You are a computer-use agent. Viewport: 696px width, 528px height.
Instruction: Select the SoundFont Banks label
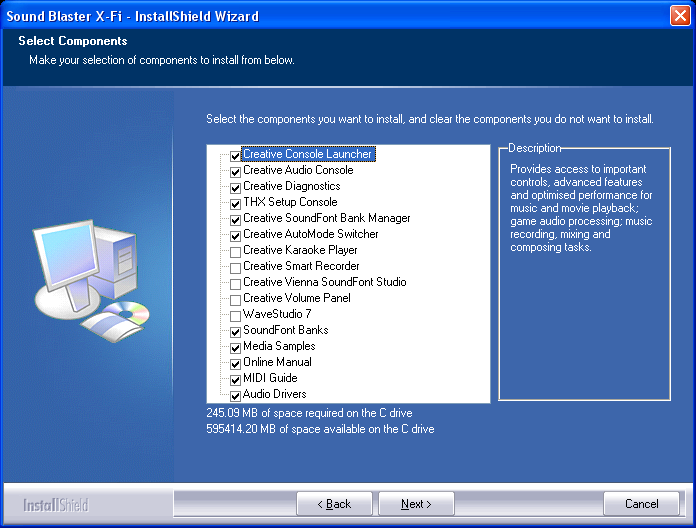[285, 330]
